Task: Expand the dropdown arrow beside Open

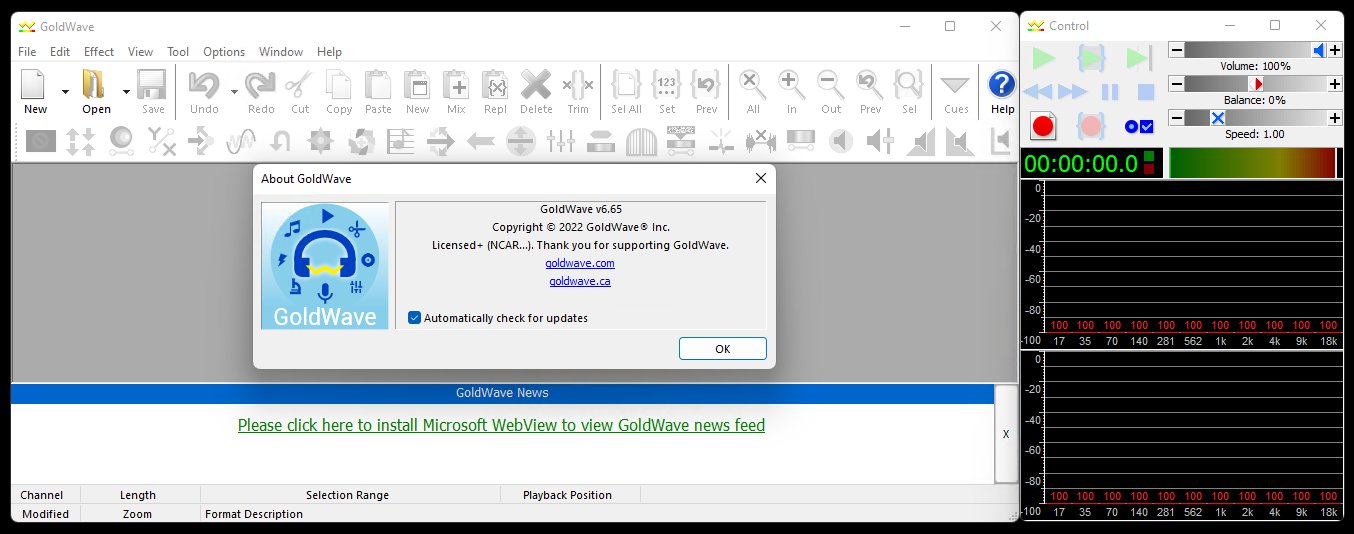Action: click(x=126, y=92)
